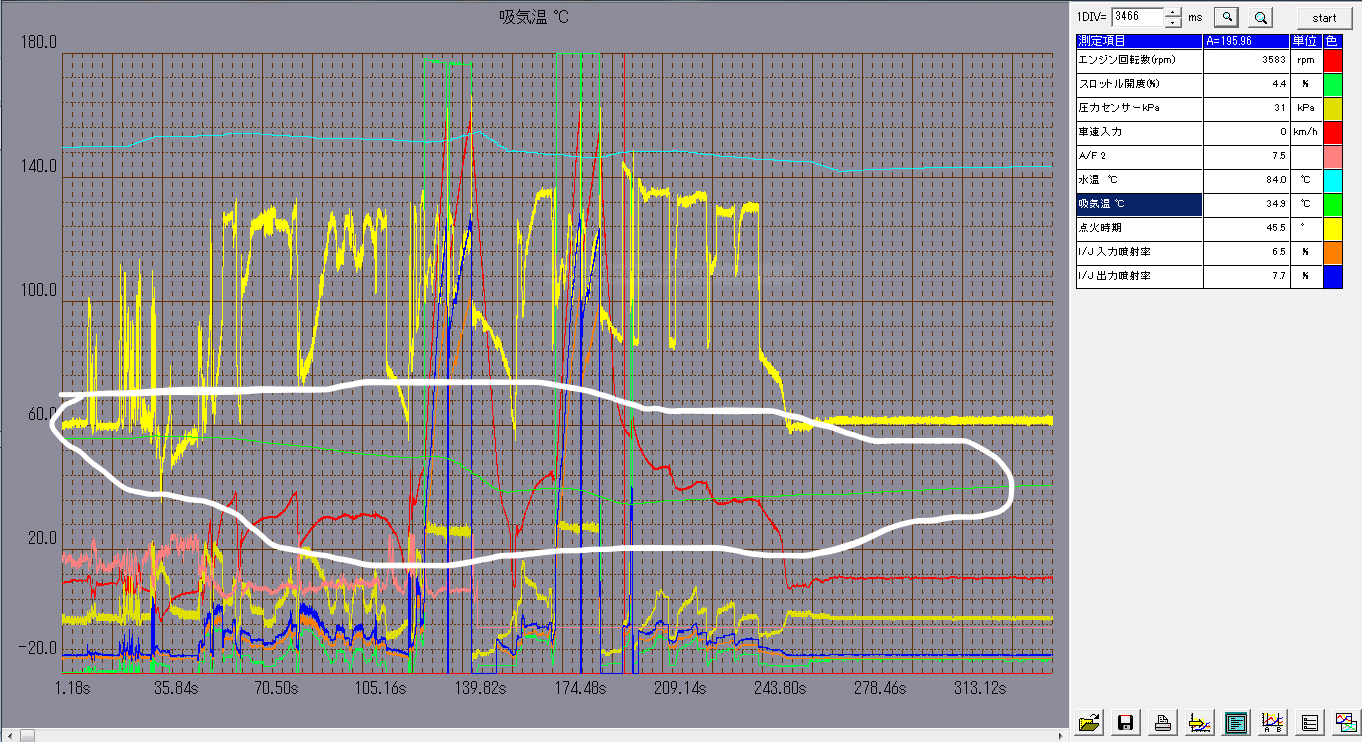Click the graph icon with yellow arrow
The image size is (1362, 742).
[1198, 722]
